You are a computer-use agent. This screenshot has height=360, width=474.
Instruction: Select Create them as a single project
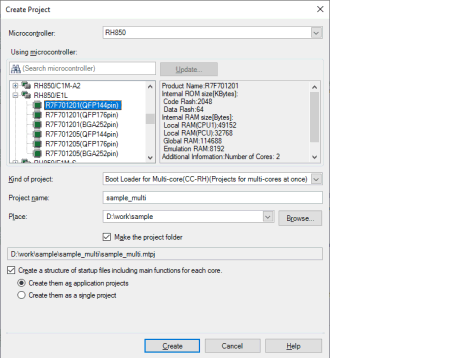point(21,295)
